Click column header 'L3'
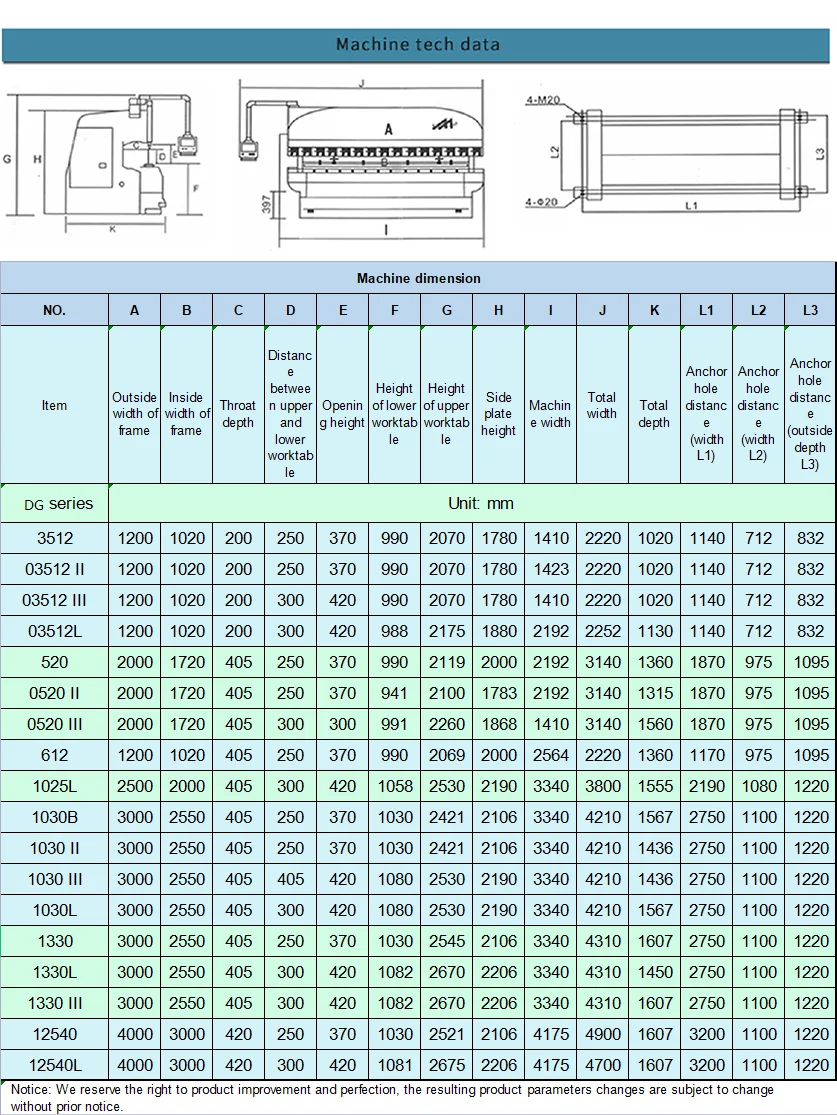The width and height of the screenshot is (837, 1115). tap(810, 310)
